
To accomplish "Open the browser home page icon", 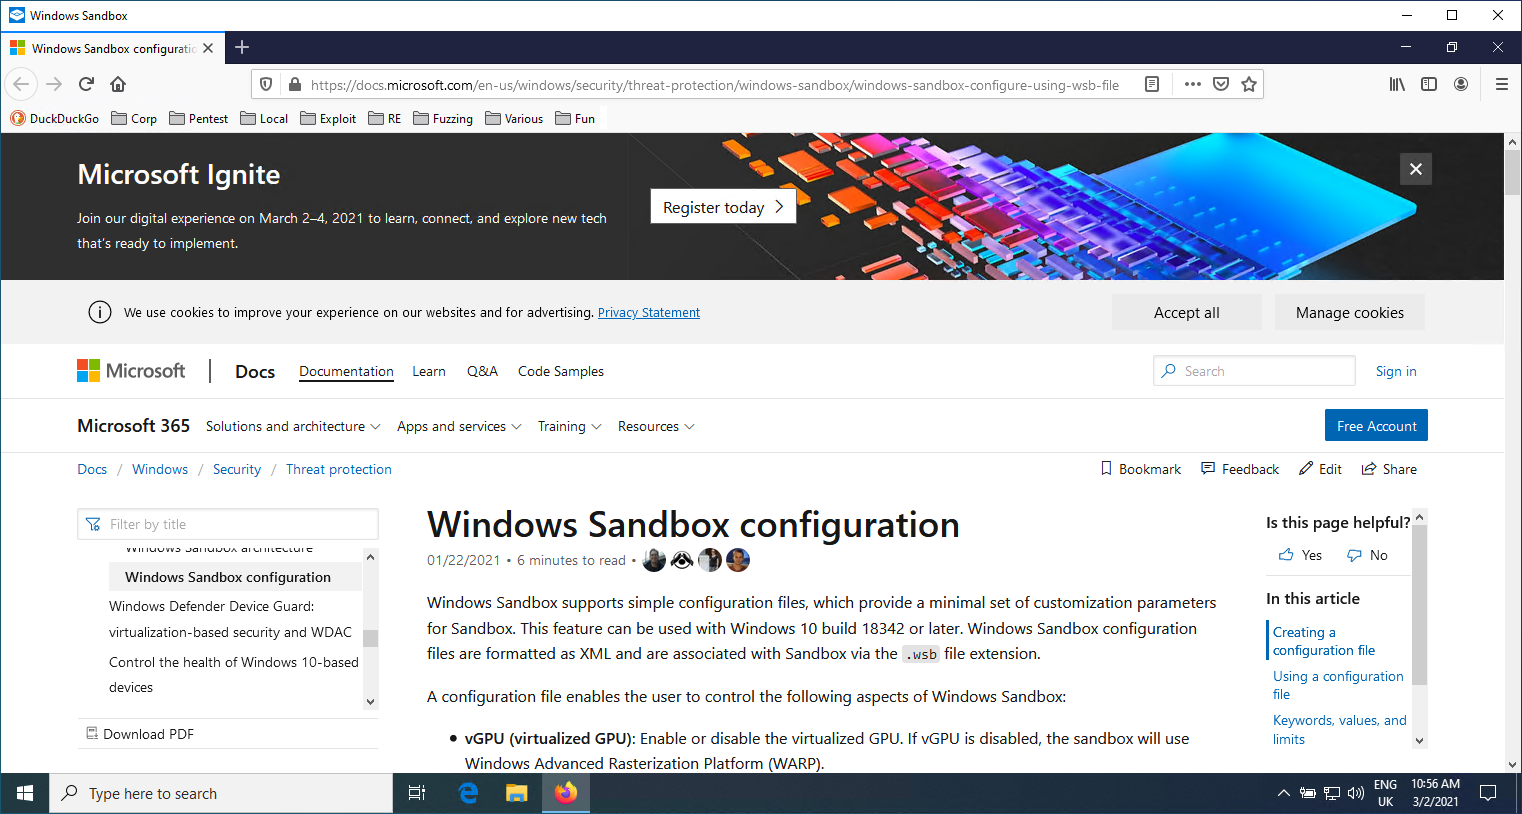I will (x=118, y=84).
